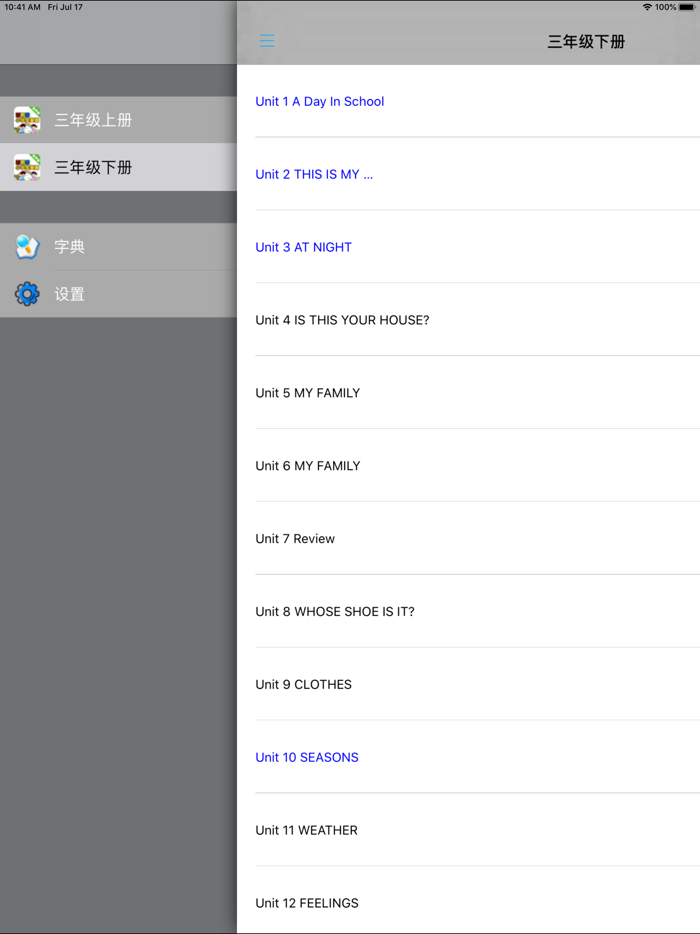The width and height of the screenshot is (700, 934).
Task: Select Unit 4 IS THIS YOUR HOUSE?
Action: tap(468, 320)
